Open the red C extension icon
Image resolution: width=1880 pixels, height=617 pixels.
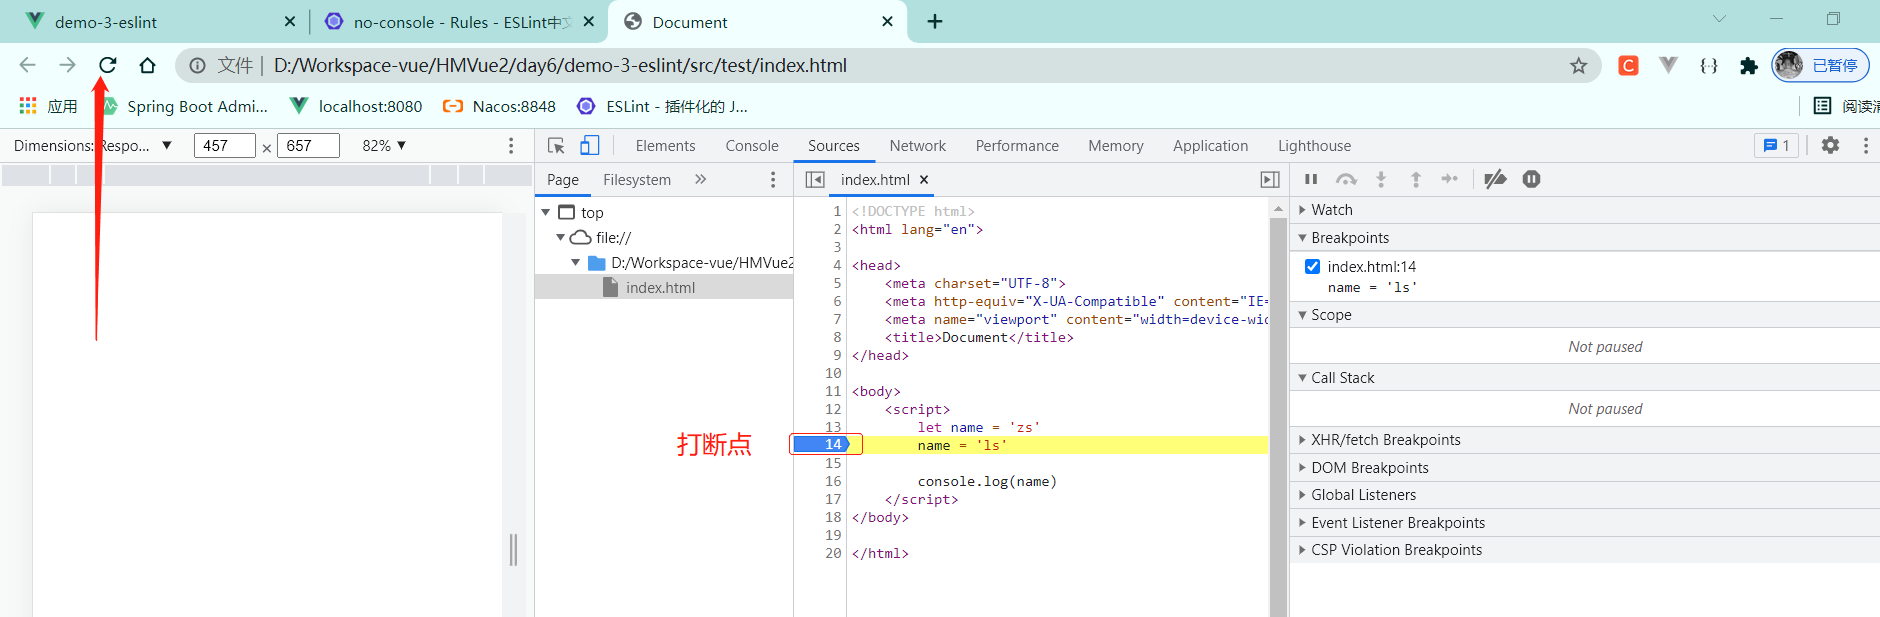click(x=1628, y=66)
